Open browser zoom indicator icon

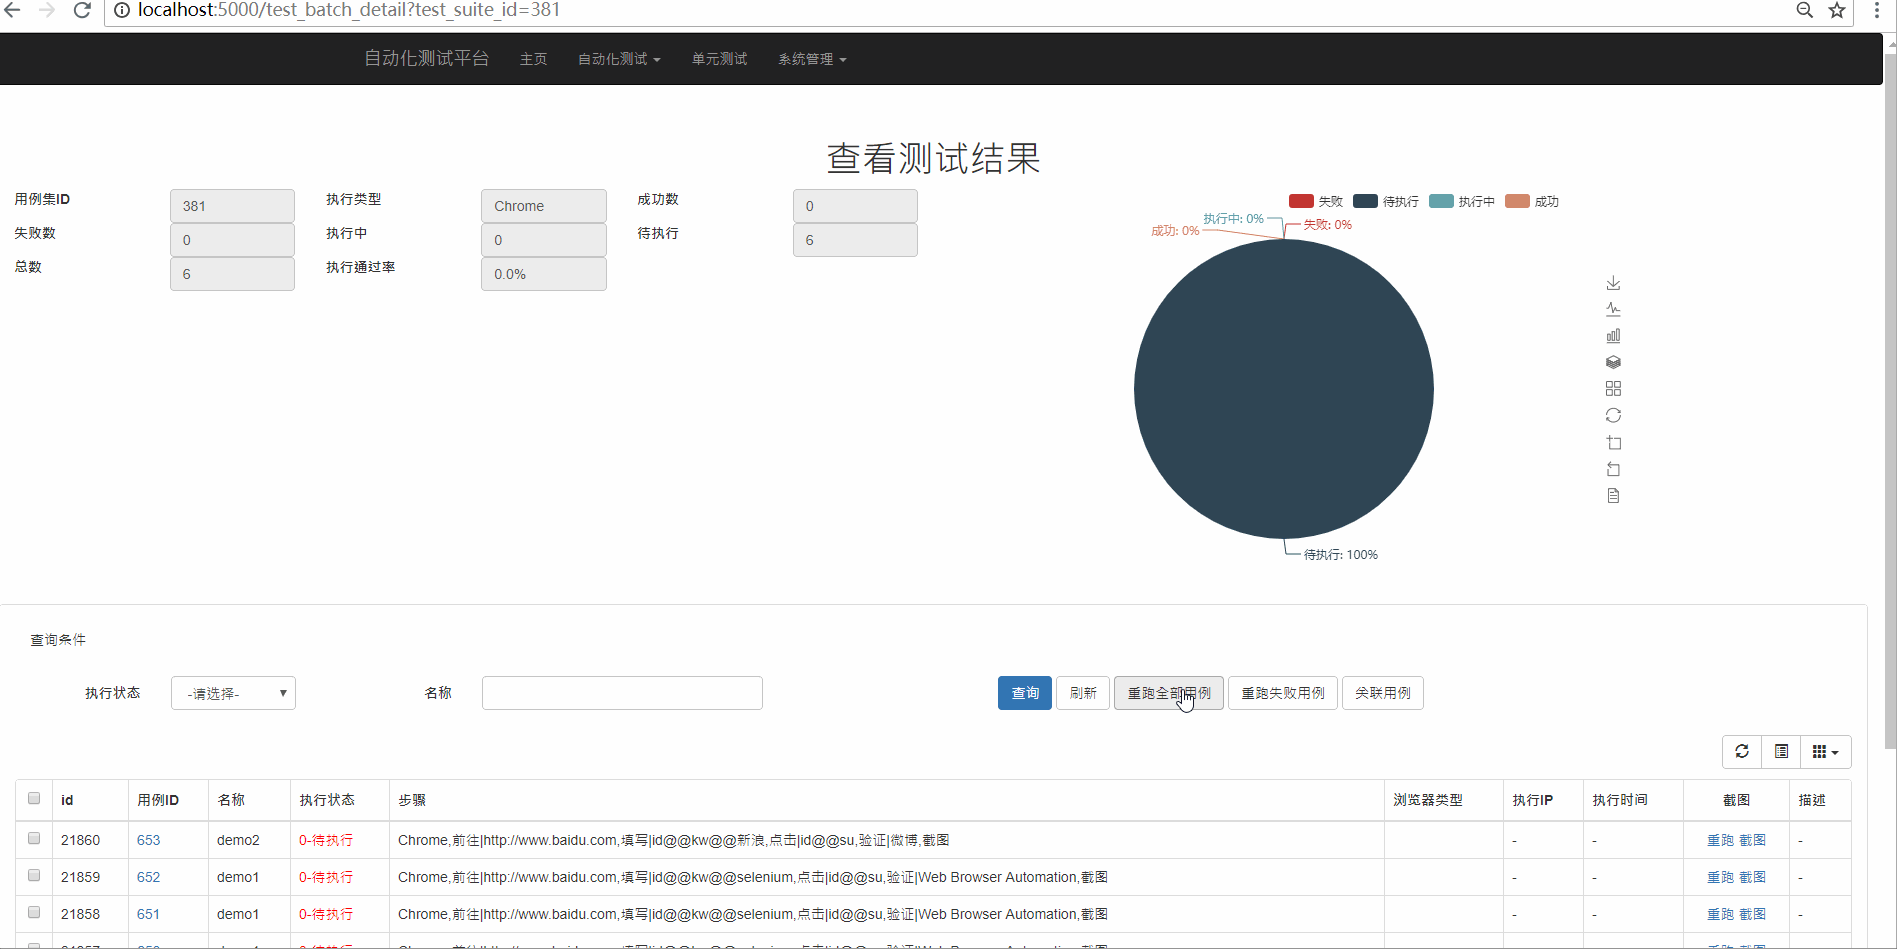1804,10
